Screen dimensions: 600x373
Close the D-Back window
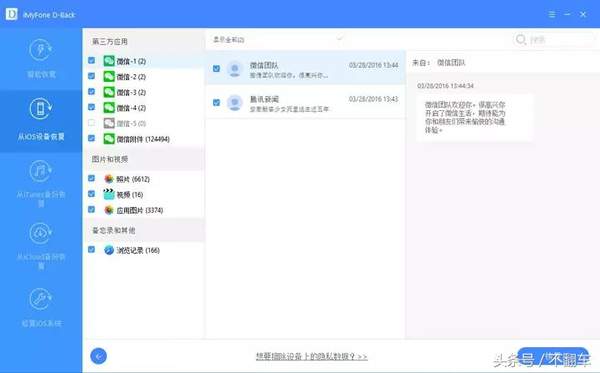[583, 14]
